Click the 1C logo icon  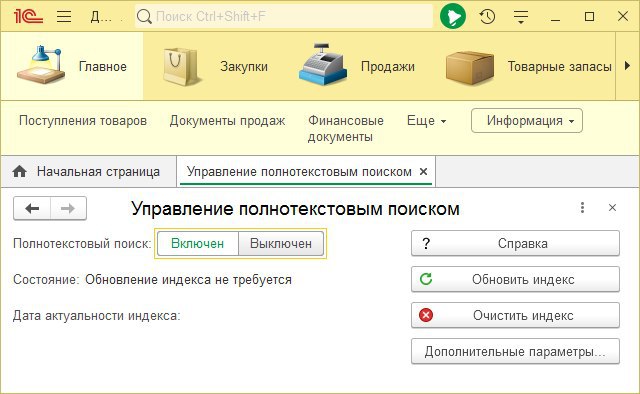[28, 16]
